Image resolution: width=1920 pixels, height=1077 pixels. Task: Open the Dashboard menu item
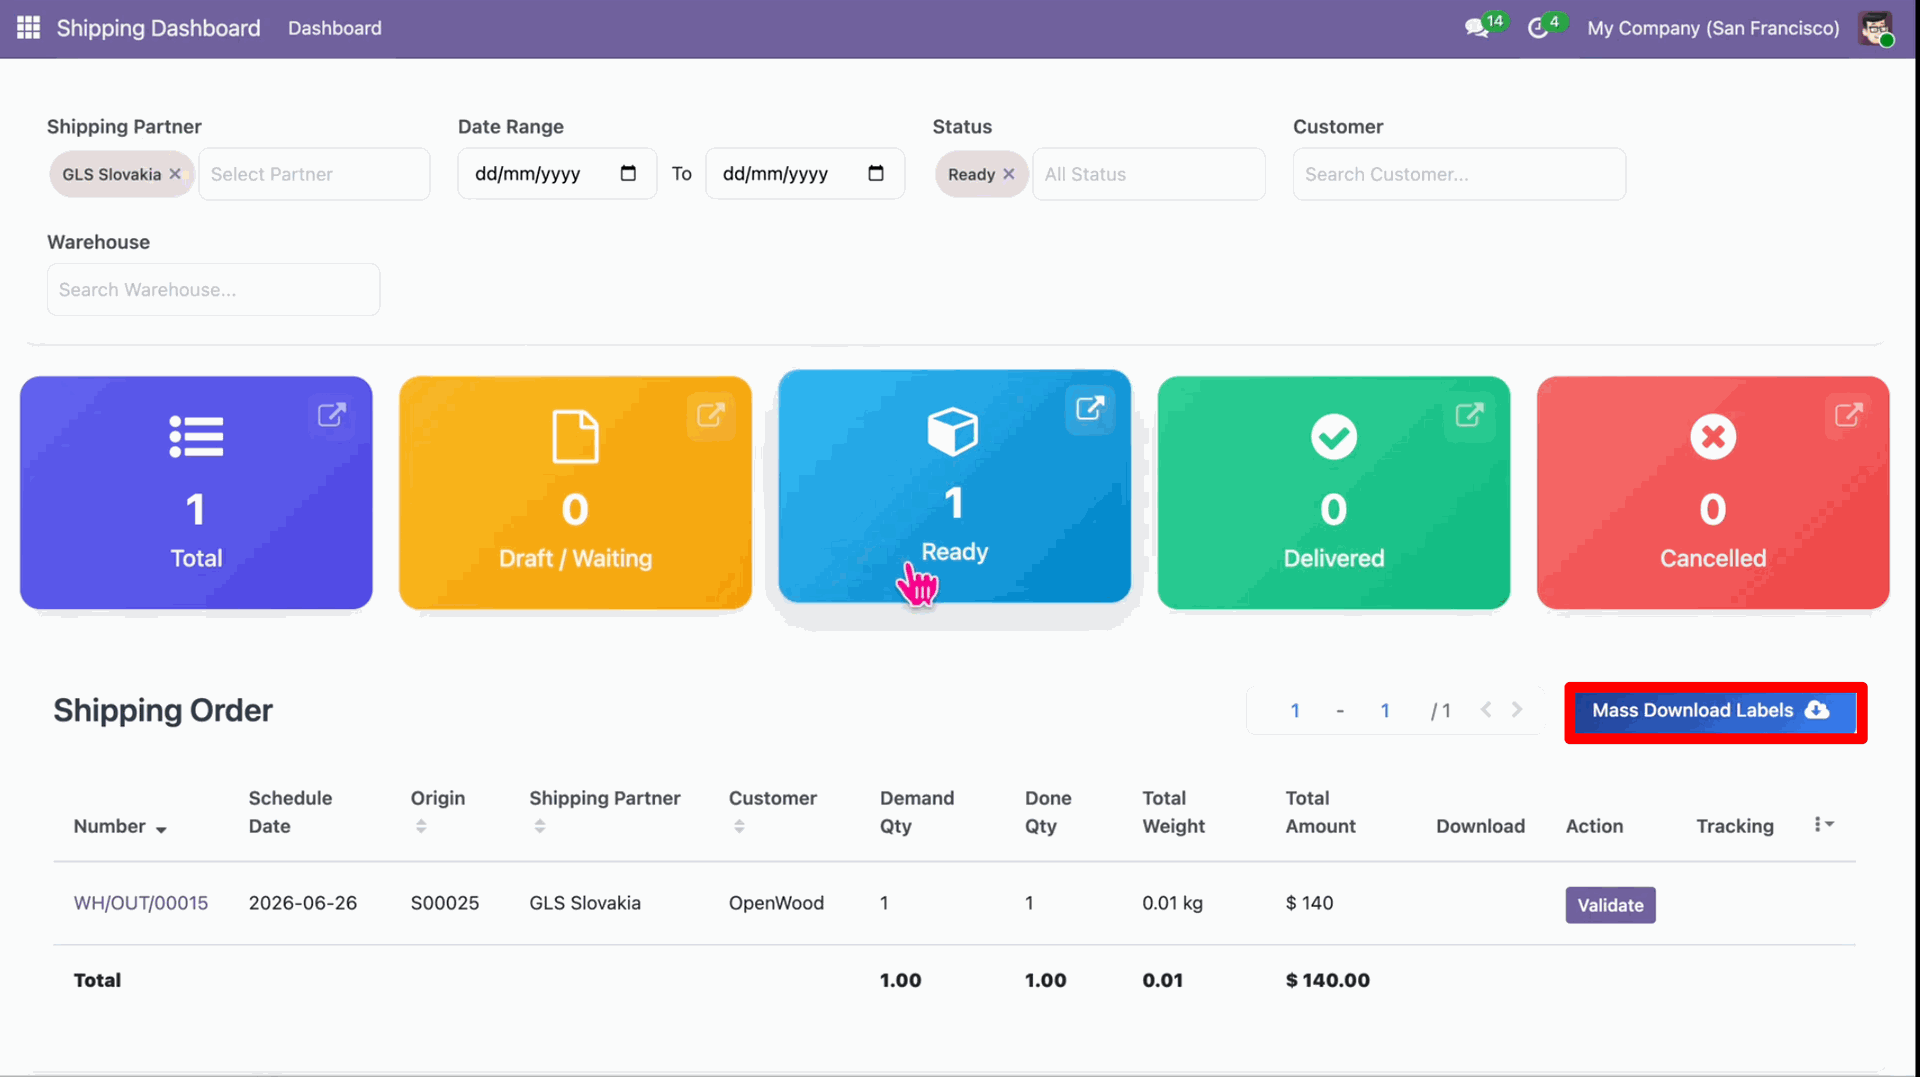[x=335, y=28]
